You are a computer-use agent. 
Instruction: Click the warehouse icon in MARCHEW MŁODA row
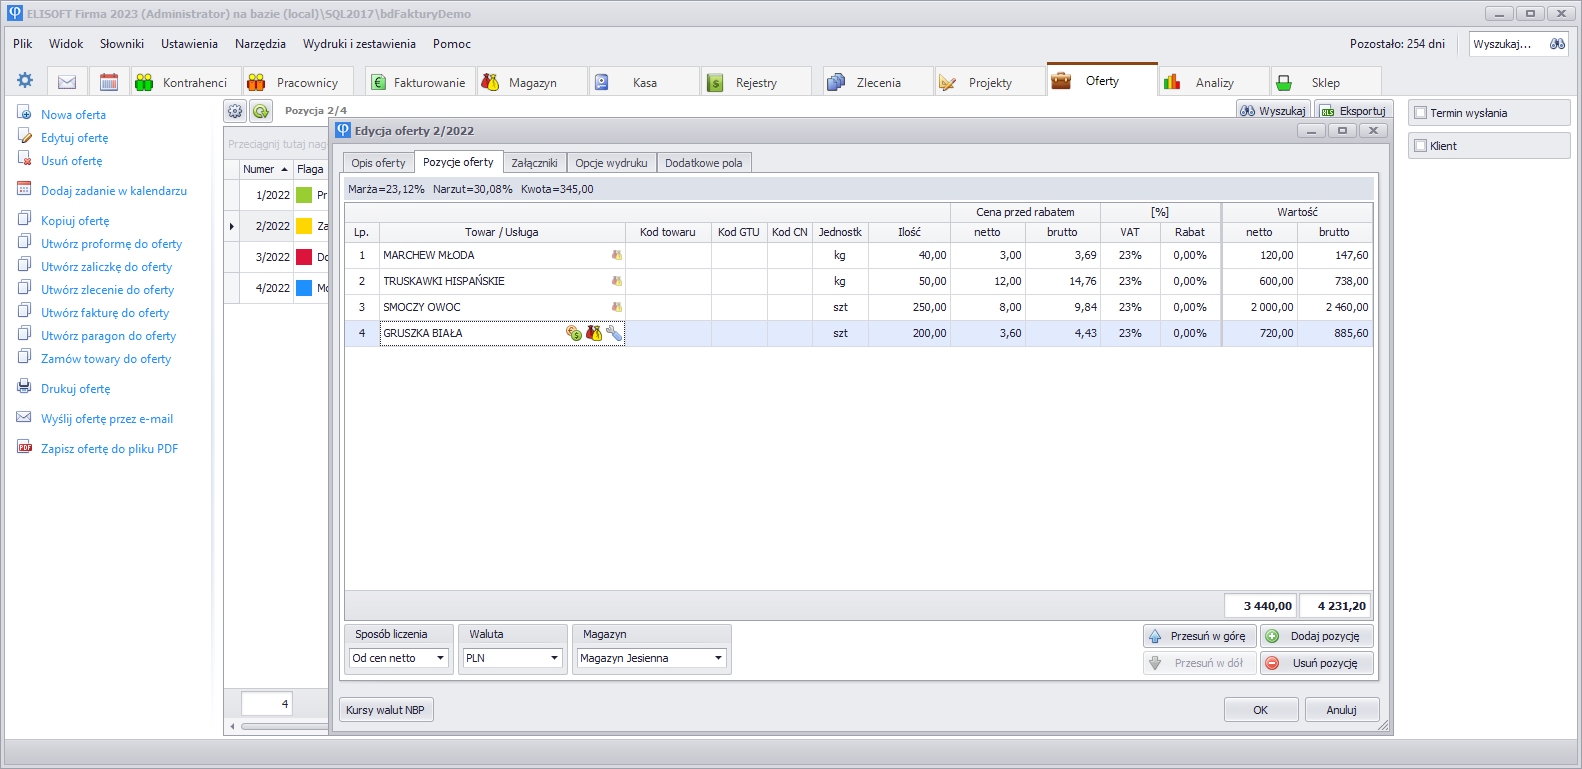pyautogui.click(x=617, y=255)
